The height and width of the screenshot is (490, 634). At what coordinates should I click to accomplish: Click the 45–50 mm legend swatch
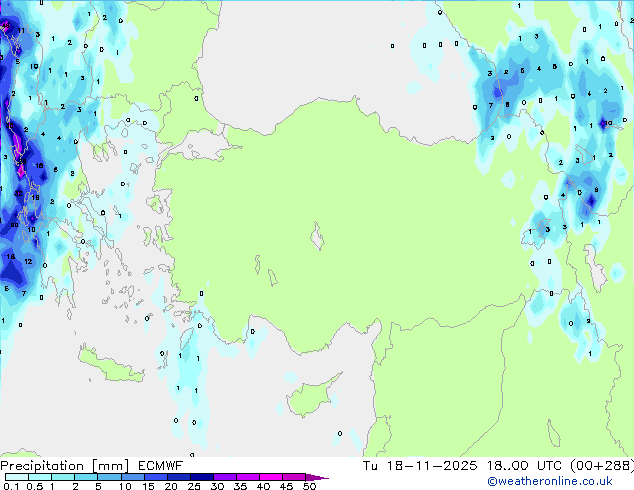click(x=294, y=477)
